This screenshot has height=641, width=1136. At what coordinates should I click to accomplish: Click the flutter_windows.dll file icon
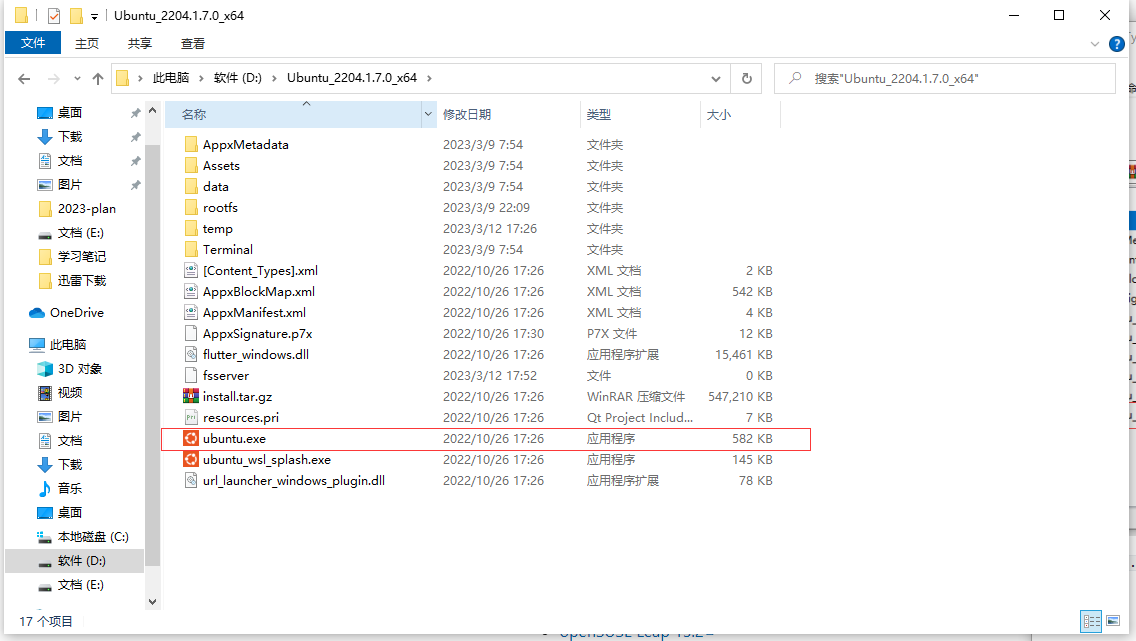191,354
